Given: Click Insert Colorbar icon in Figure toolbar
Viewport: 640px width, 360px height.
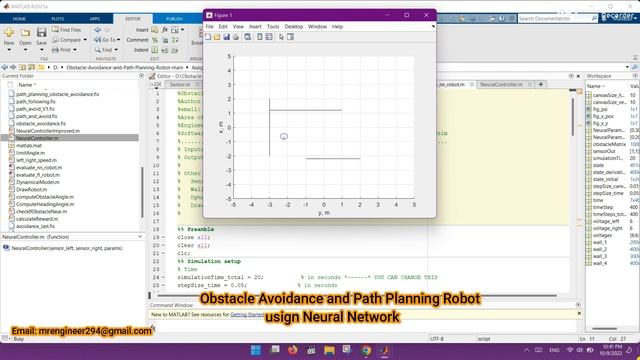Looking at the screenshot, I should point(260,37).
